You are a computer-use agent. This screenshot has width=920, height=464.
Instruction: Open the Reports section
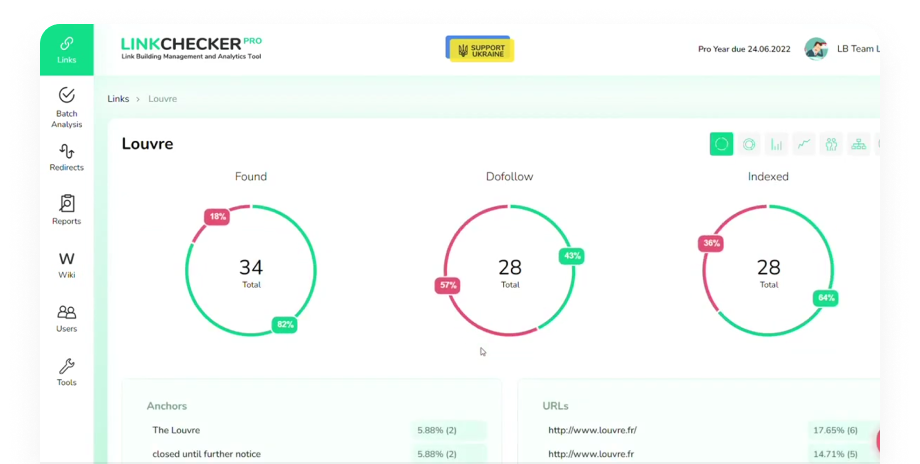pyautogui.click(x=66, y=210)
